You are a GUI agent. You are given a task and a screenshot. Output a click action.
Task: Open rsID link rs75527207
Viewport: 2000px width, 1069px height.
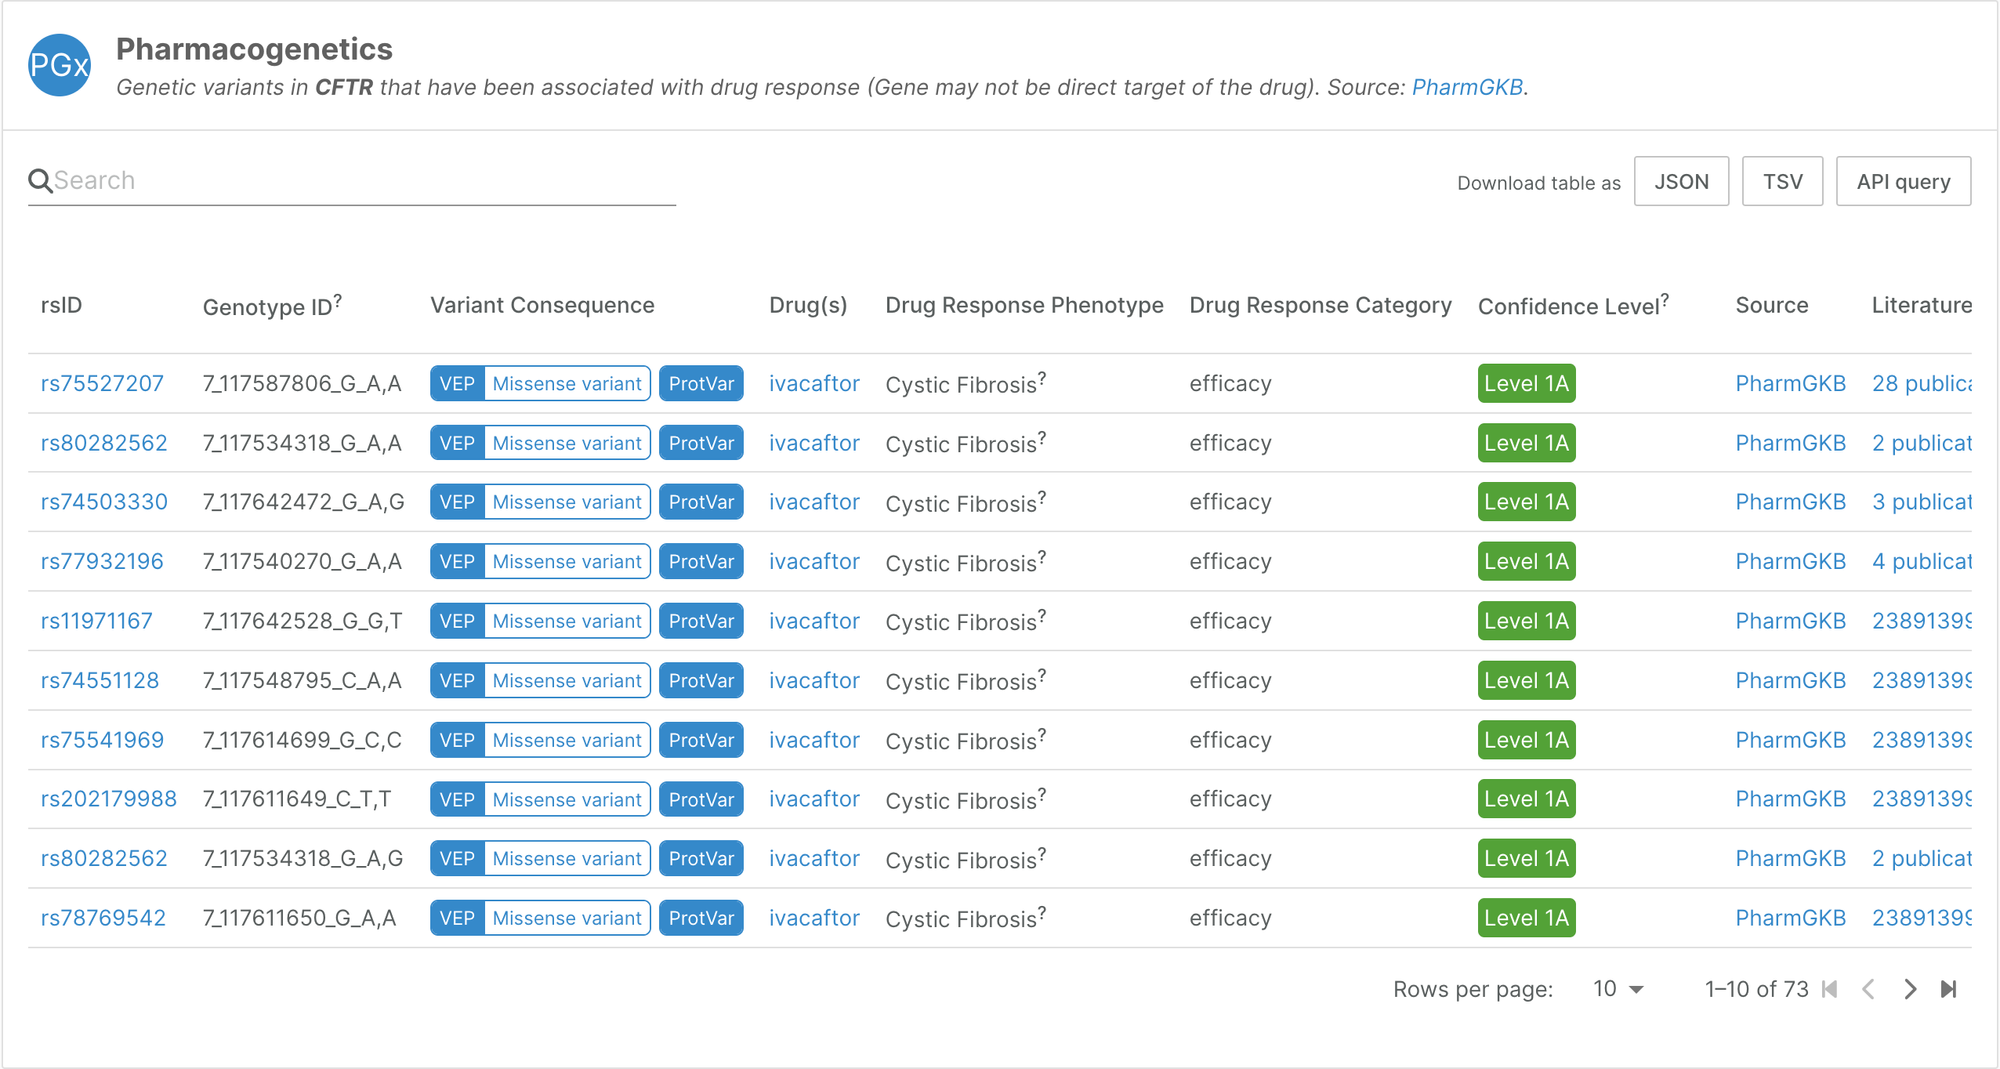pos(102,384)
